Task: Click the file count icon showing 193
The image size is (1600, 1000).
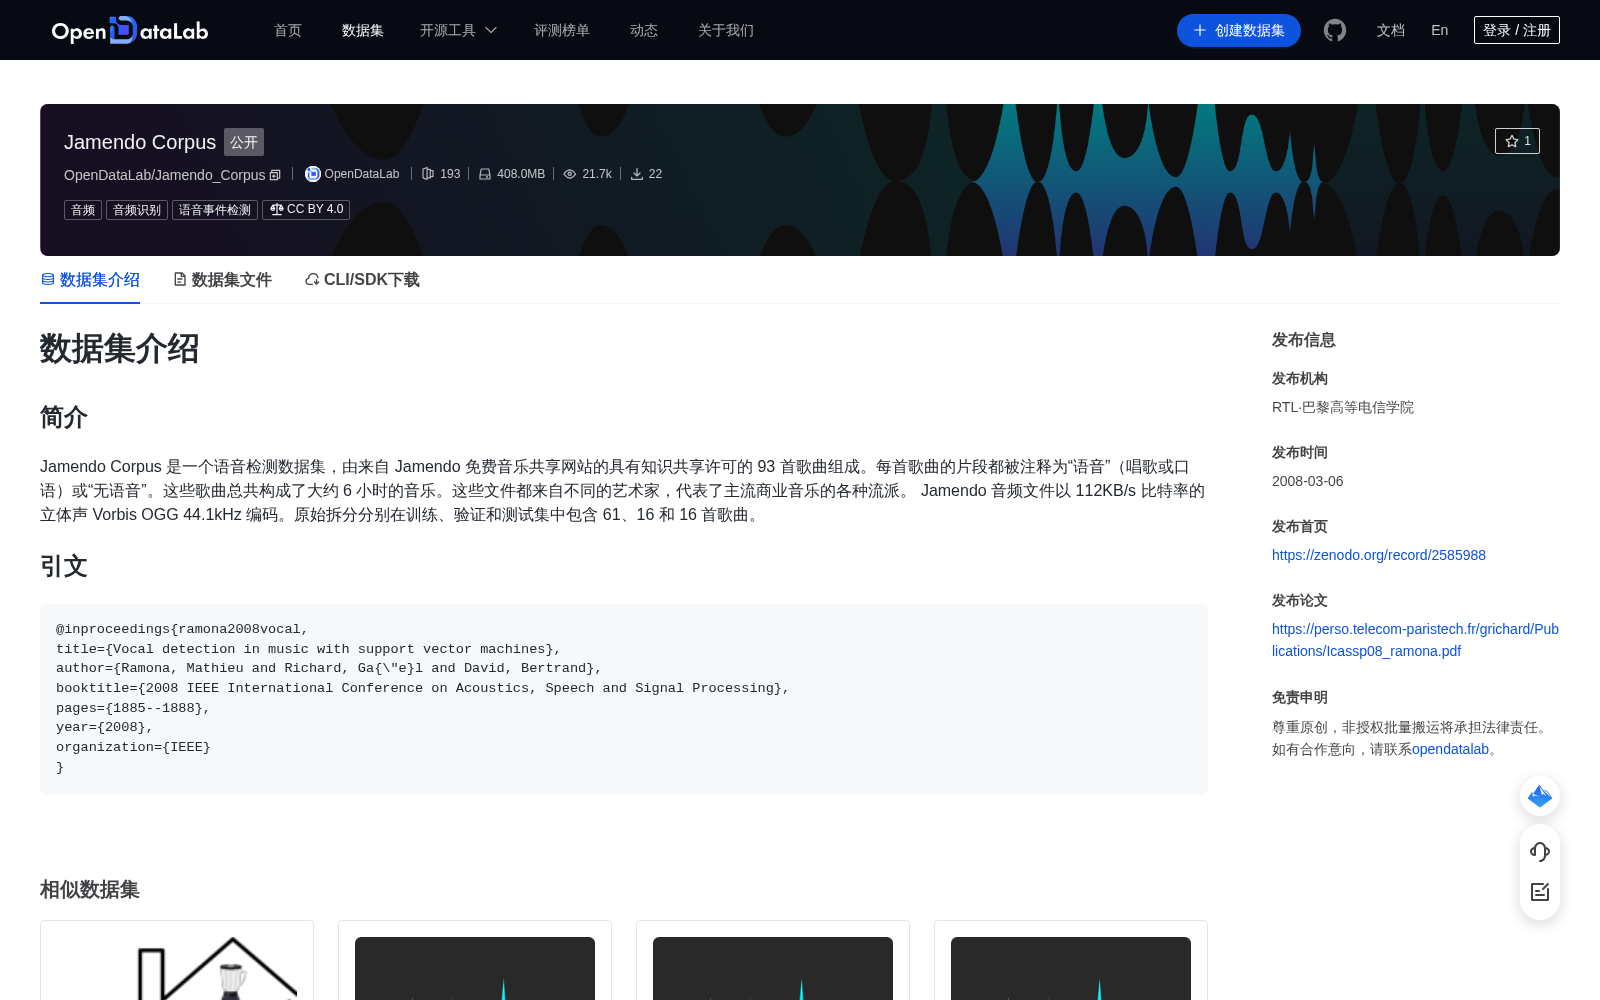Action: (428, 174)
